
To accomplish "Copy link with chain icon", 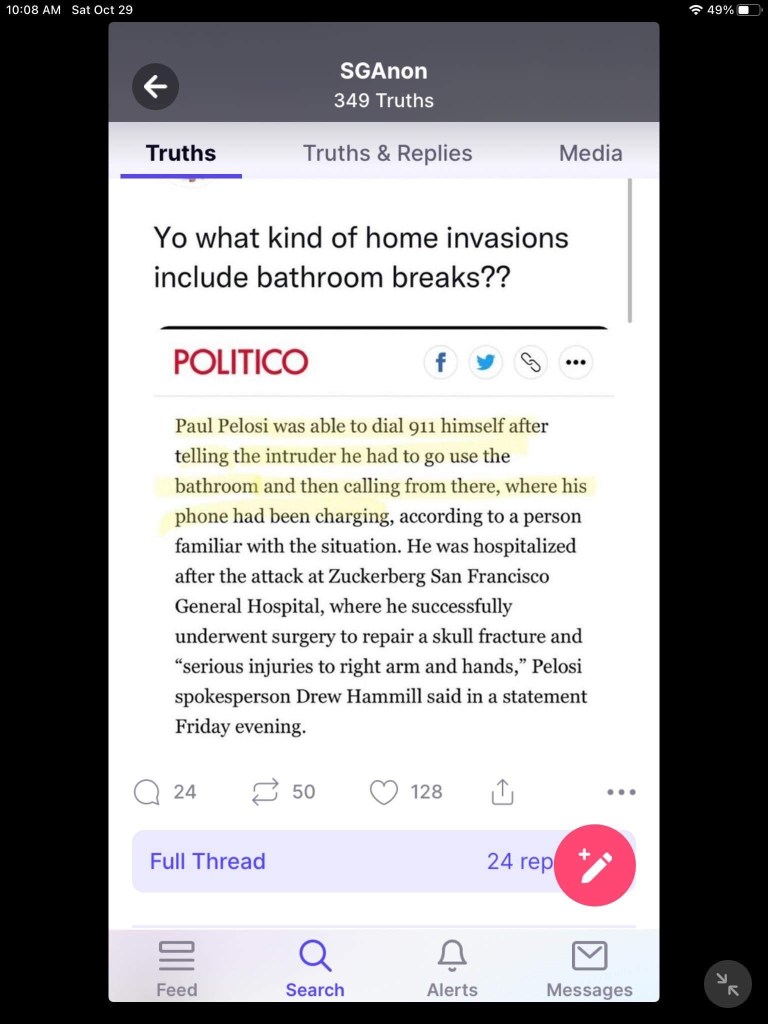I will tap(530, 362).
